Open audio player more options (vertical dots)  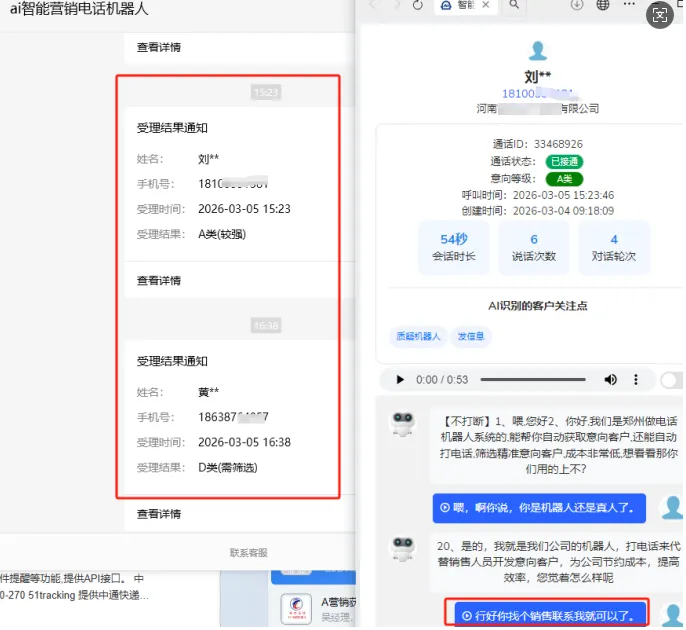[x=636, y=380]
